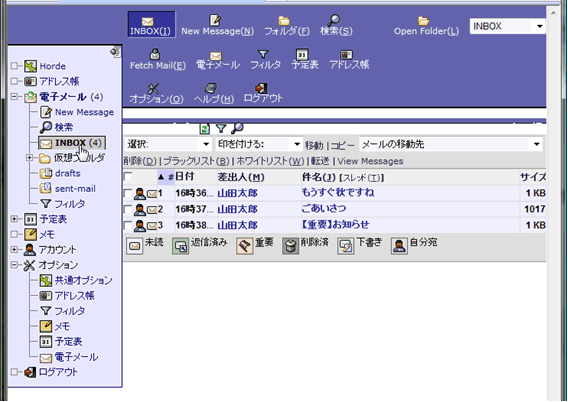This screenshot has height=402, width=568.
Task: Select INBOX (4) in the sidebar
Action: 72,143
